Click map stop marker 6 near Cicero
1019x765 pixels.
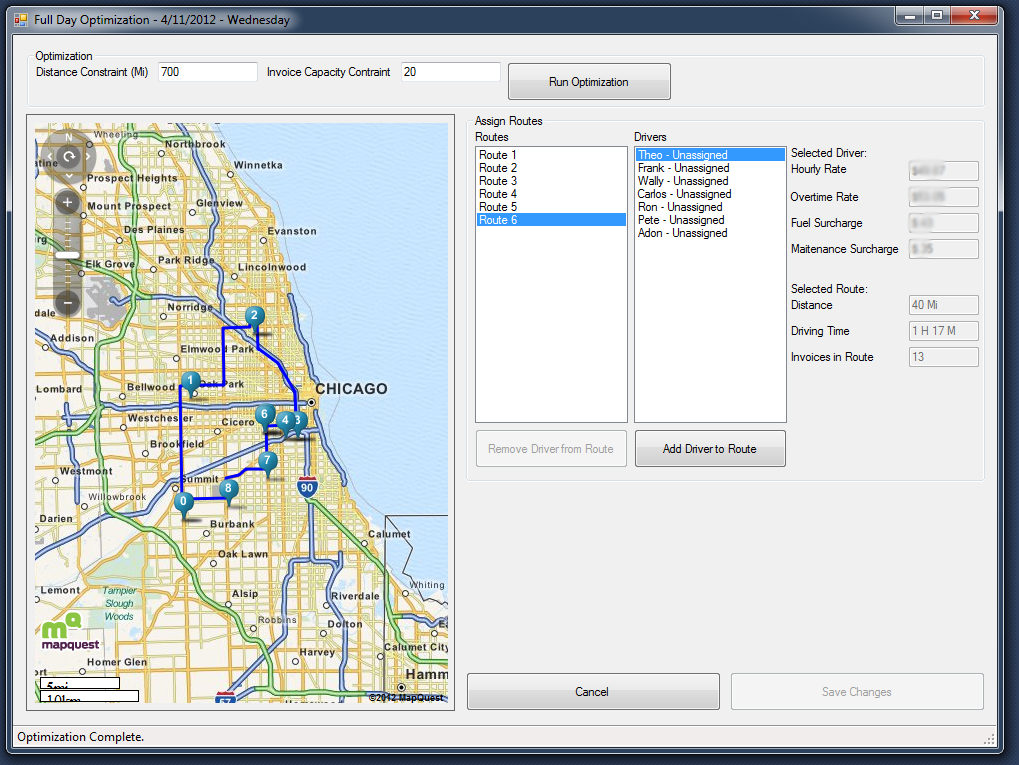264,415
